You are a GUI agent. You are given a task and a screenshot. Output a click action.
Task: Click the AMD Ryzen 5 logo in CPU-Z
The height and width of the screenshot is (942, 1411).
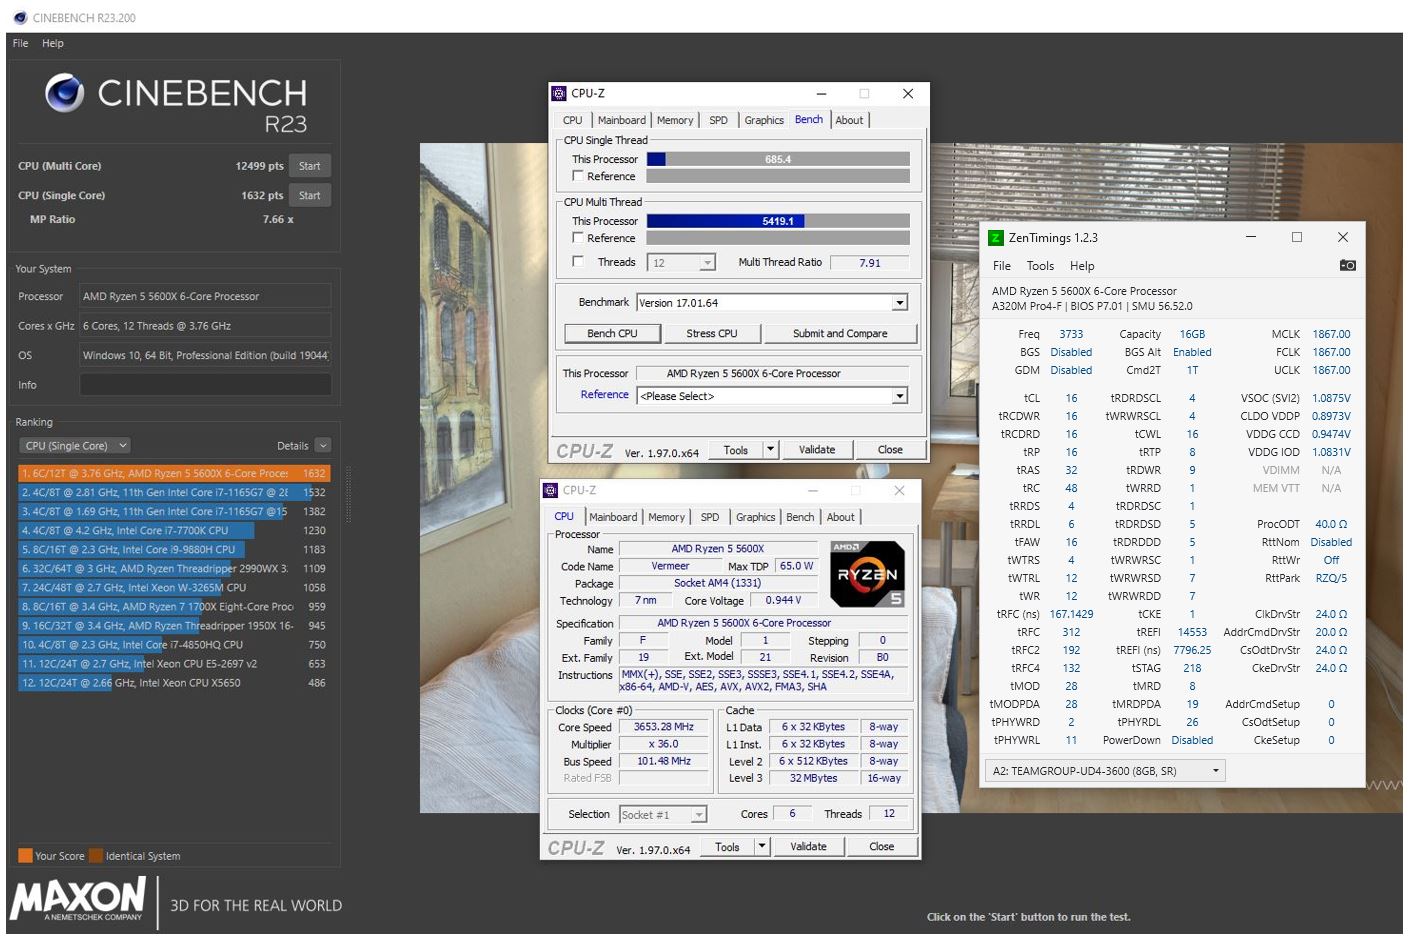coord(867,574)
